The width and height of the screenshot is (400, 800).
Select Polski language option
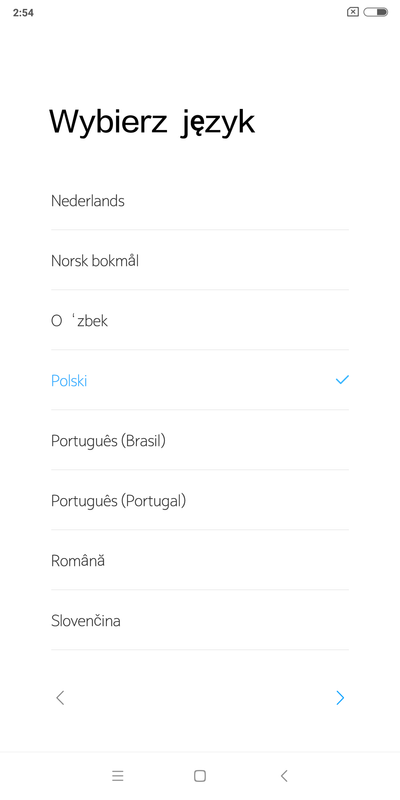[200, 380]
